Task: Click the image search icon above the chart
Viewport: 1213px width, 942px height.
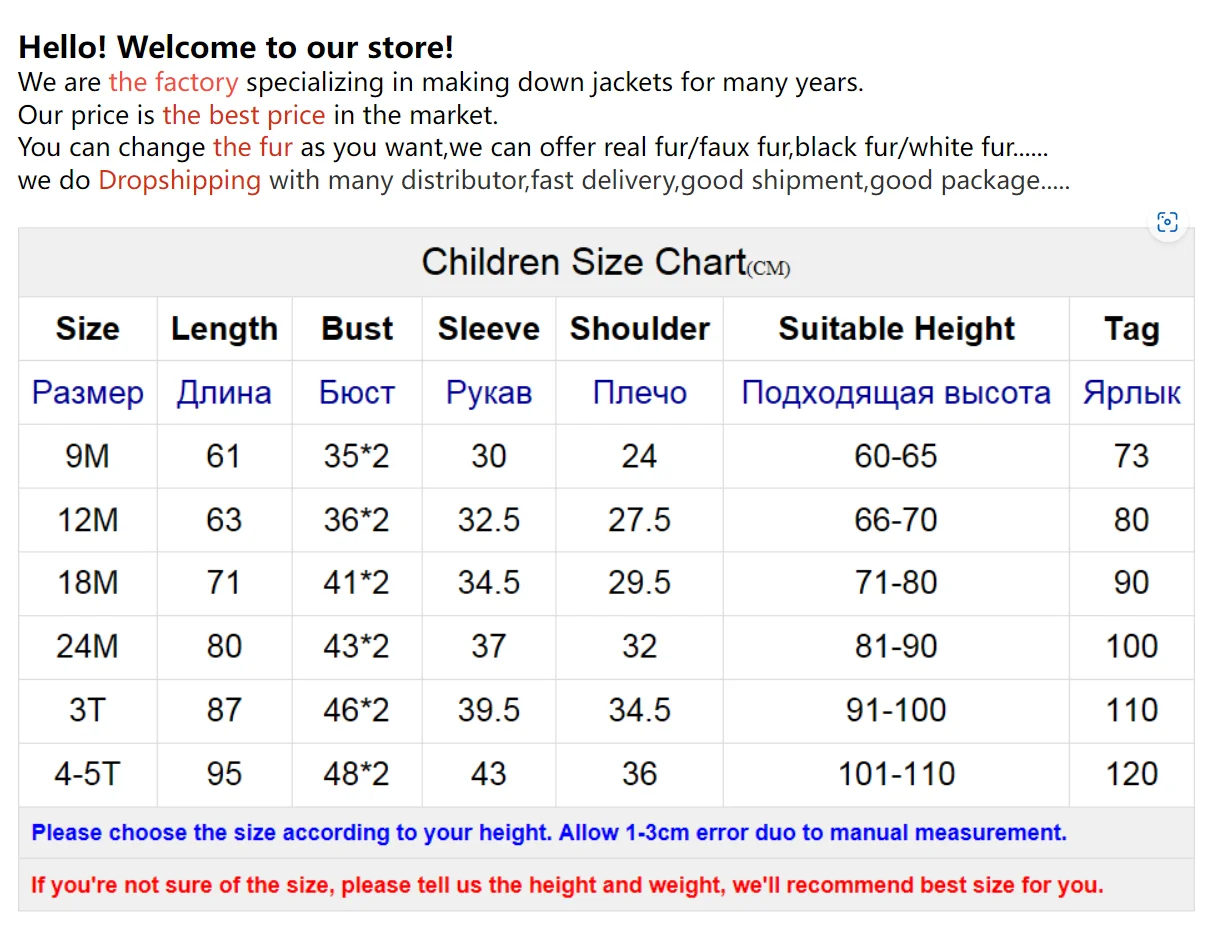Action: coord(1166,222)
